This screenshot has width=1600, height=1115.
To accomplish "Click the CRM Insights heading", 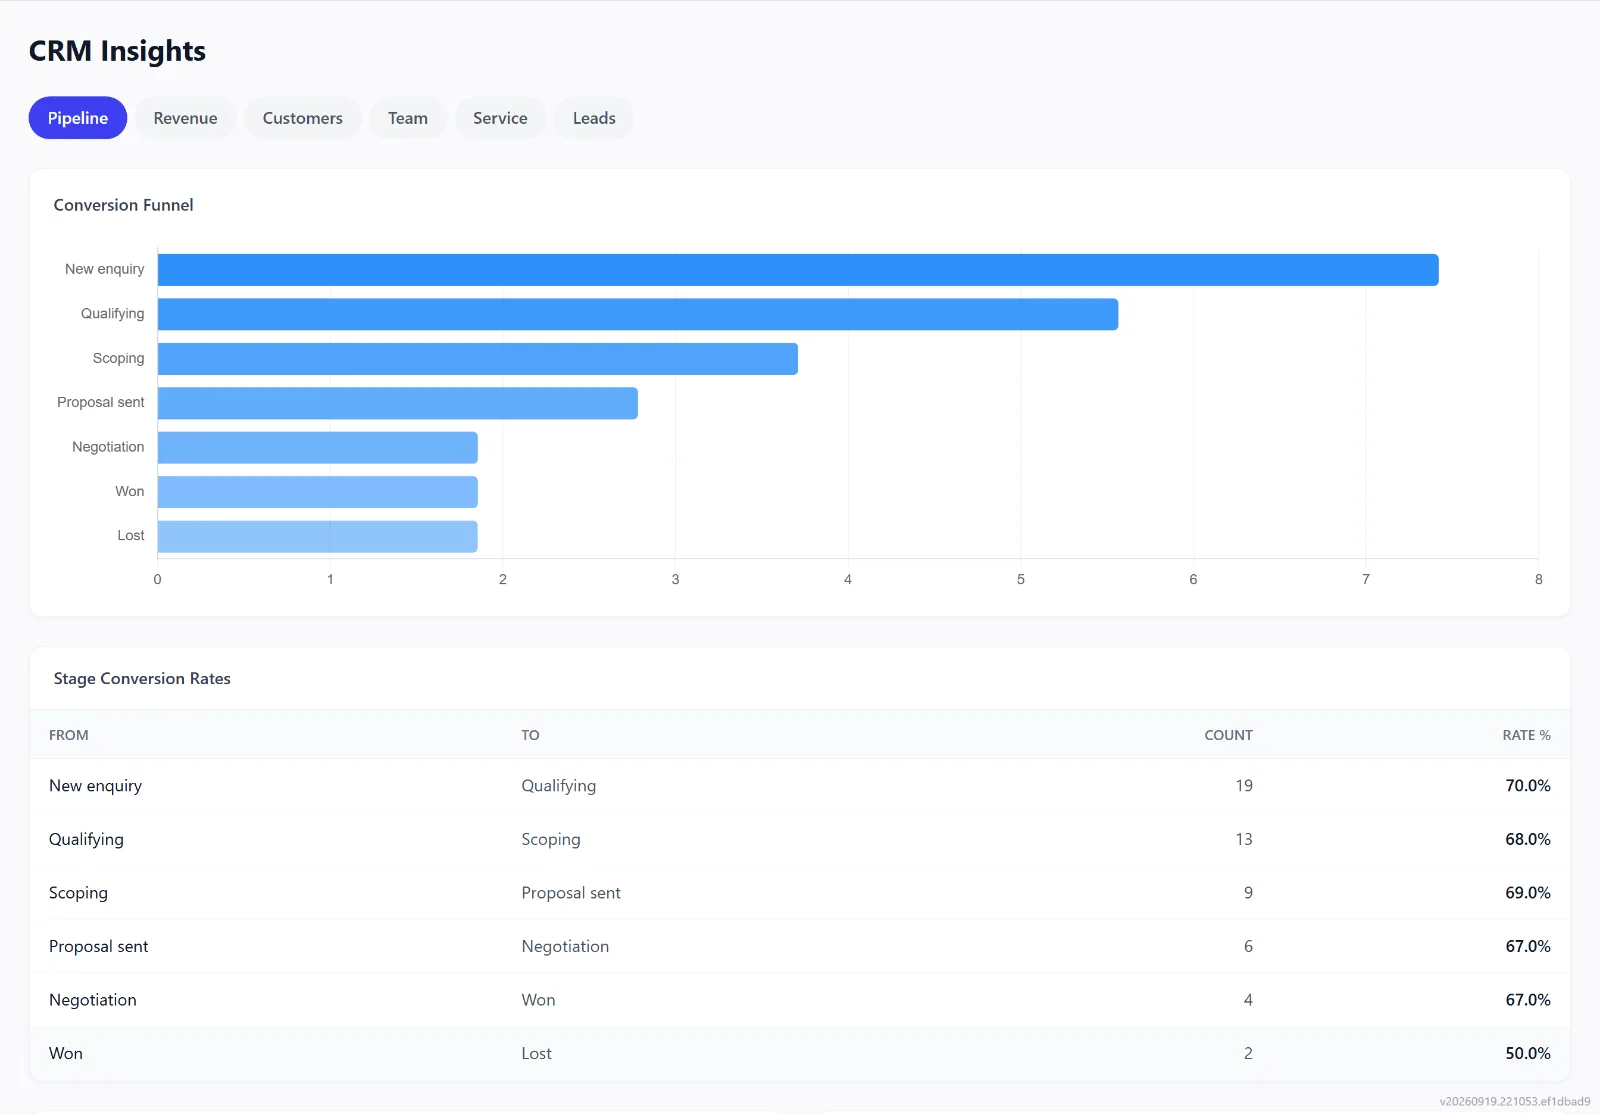I will click(x=117, y=51).
